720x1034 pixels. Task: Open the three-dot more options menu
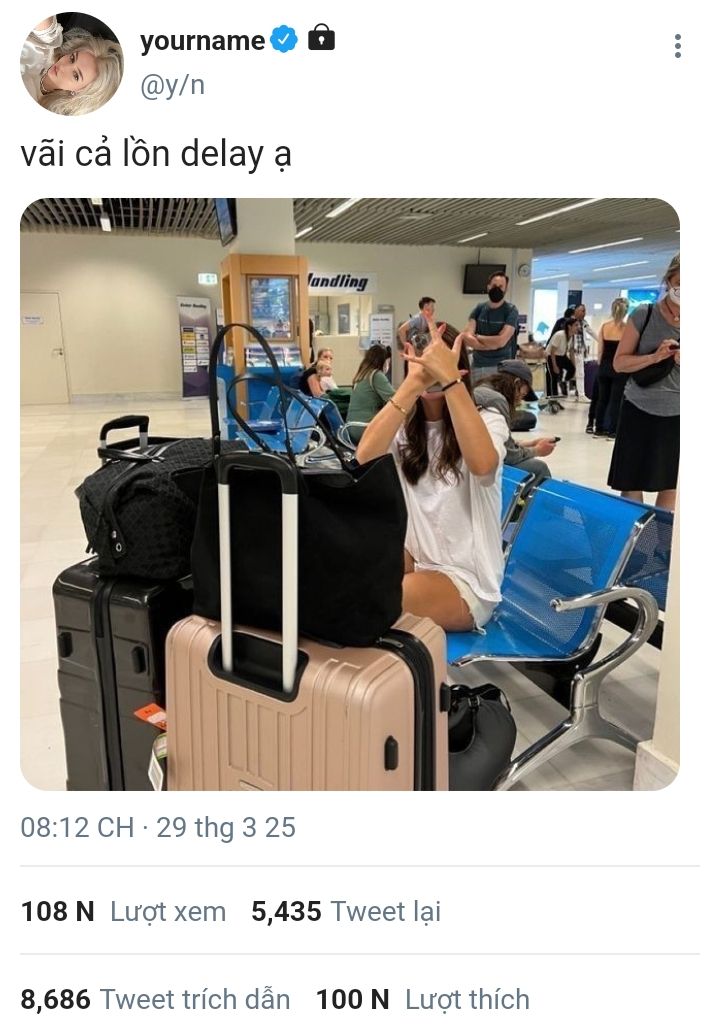click(677, 46)
